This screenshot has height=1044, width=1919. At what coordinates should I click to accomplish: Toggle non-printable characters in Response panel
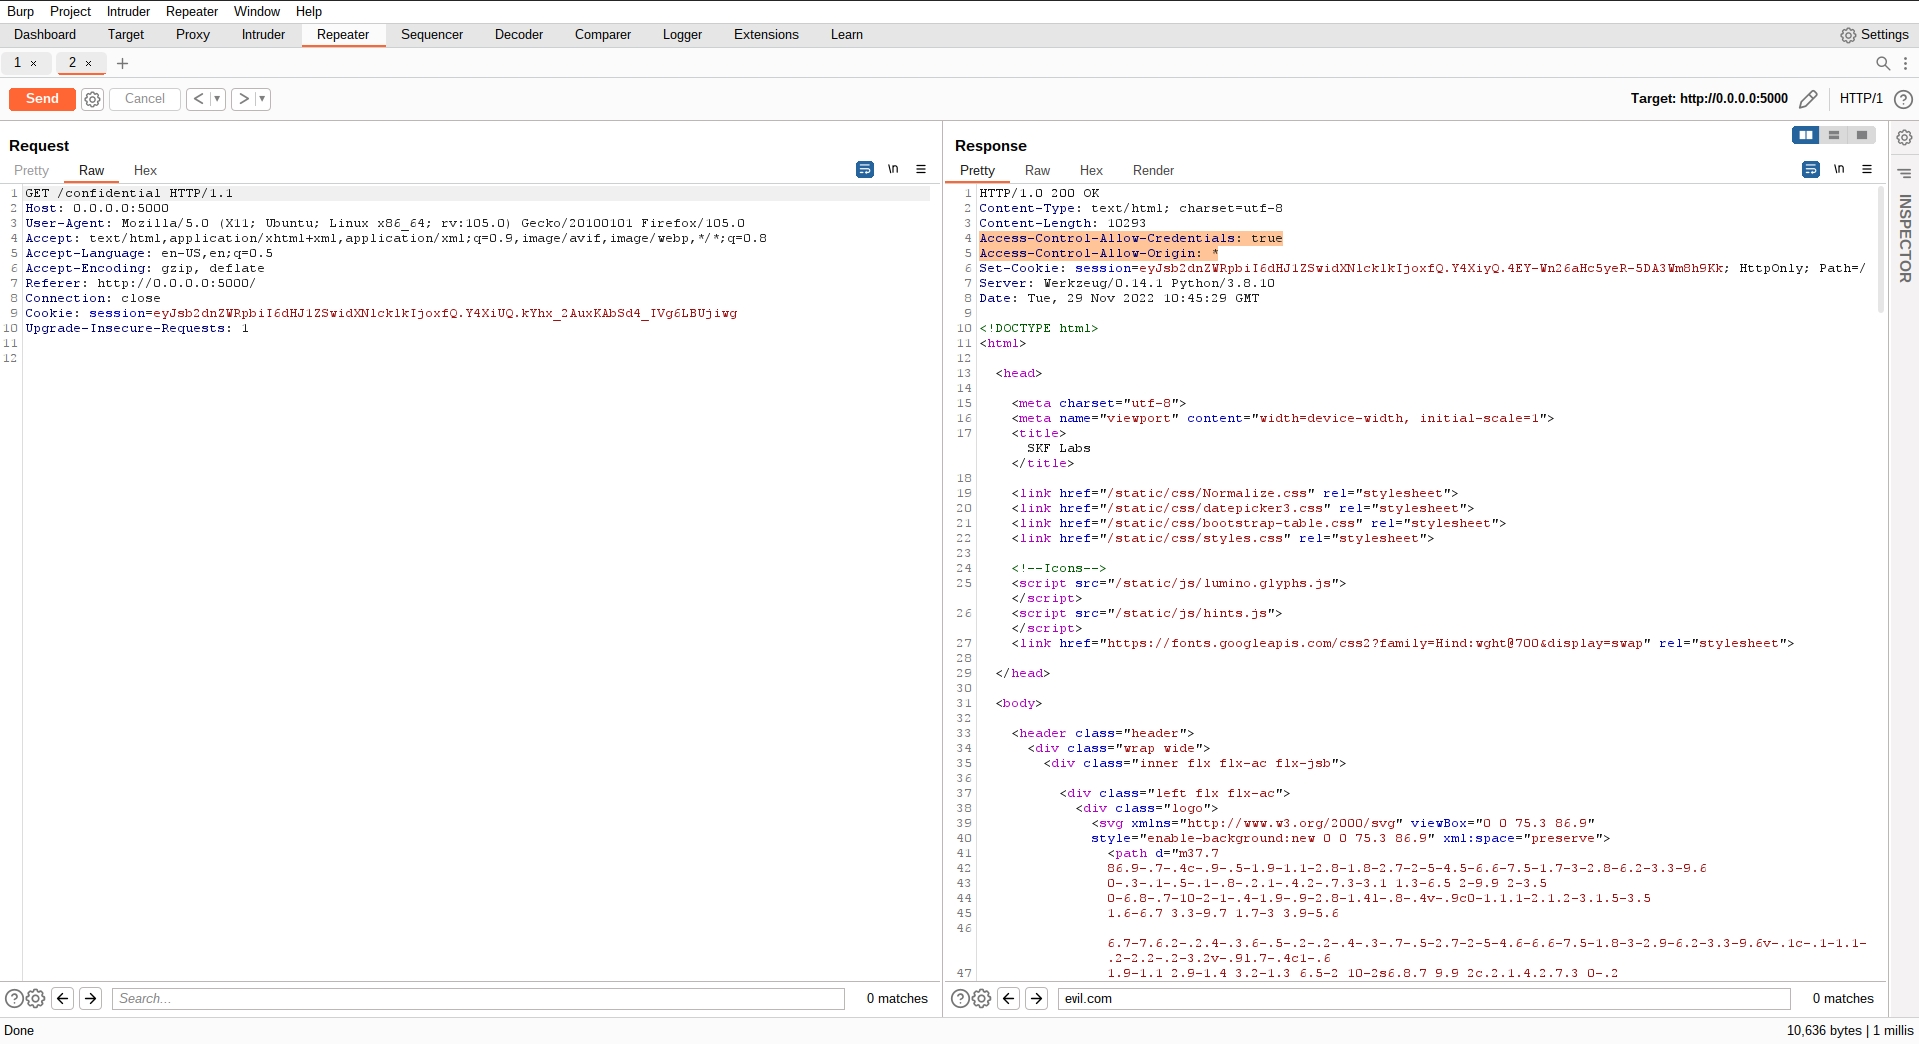coord(1839,170)
